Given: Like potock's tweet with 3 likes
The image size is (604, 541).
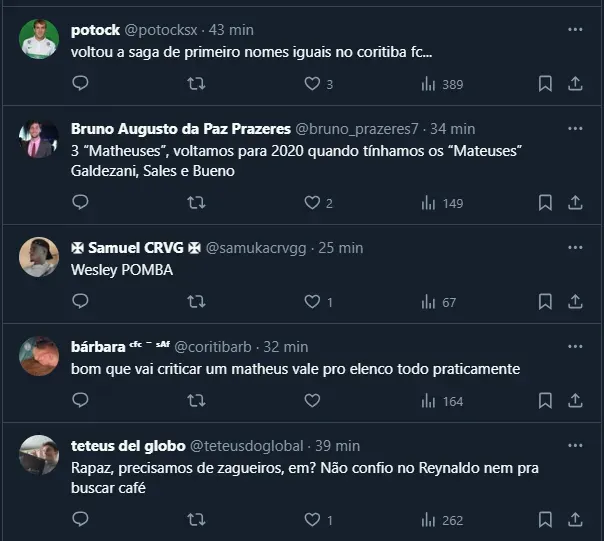Looking at the screenshot, I should (x=312, y=84).
